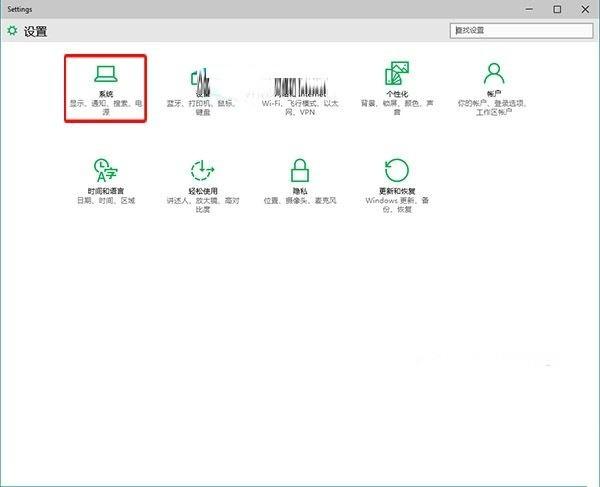The width and height of the screenshot is (600, 487).
Task: Open Network & Internet icon (Wi-Fi, VPN)
Action: click(300, 87)
